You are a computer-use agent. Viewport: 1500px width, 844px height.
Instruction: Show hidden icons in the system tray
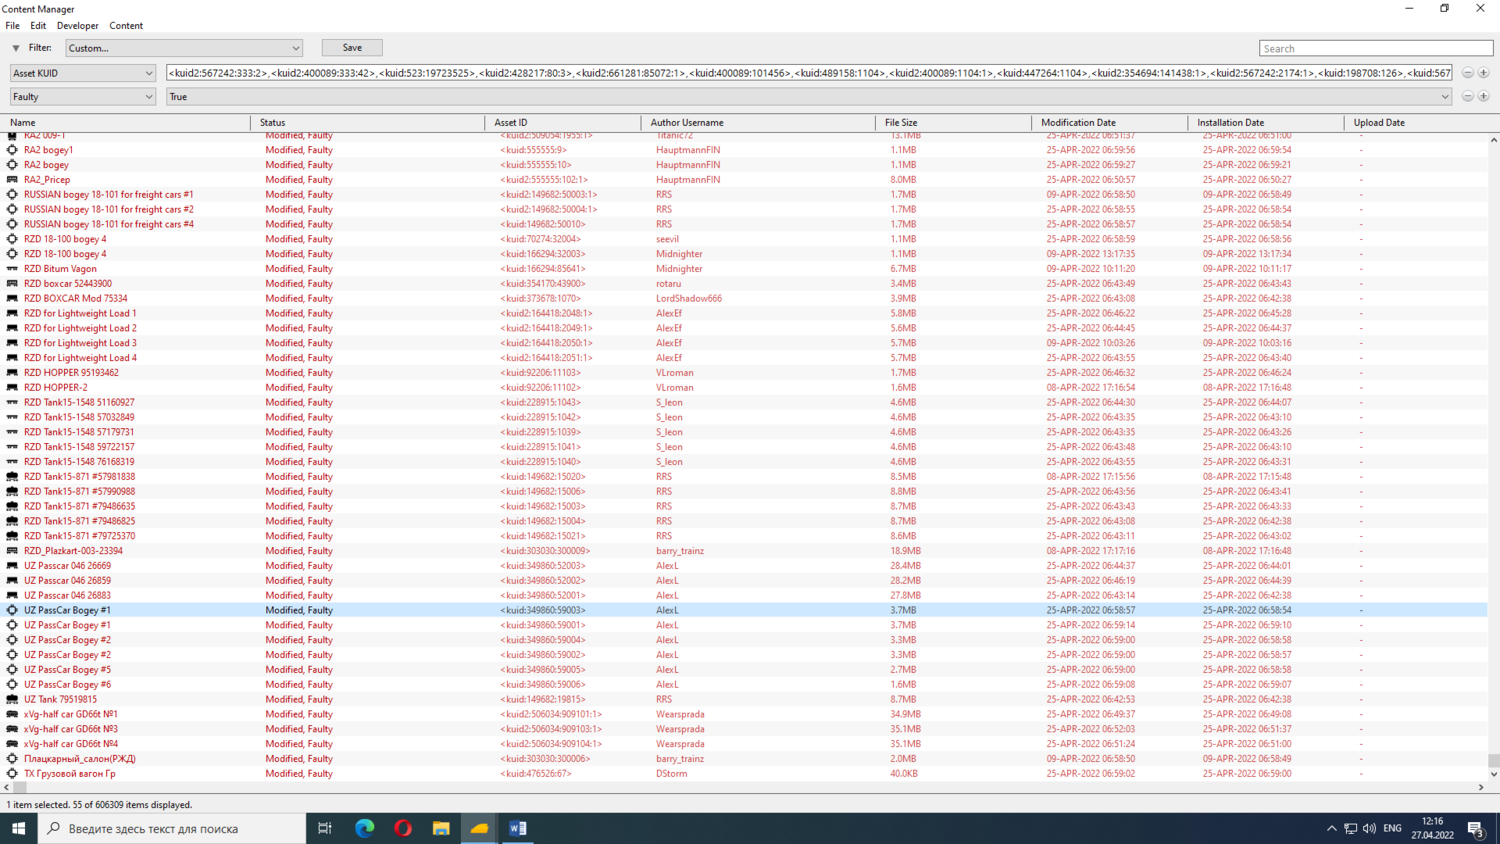click(1331, 828)
